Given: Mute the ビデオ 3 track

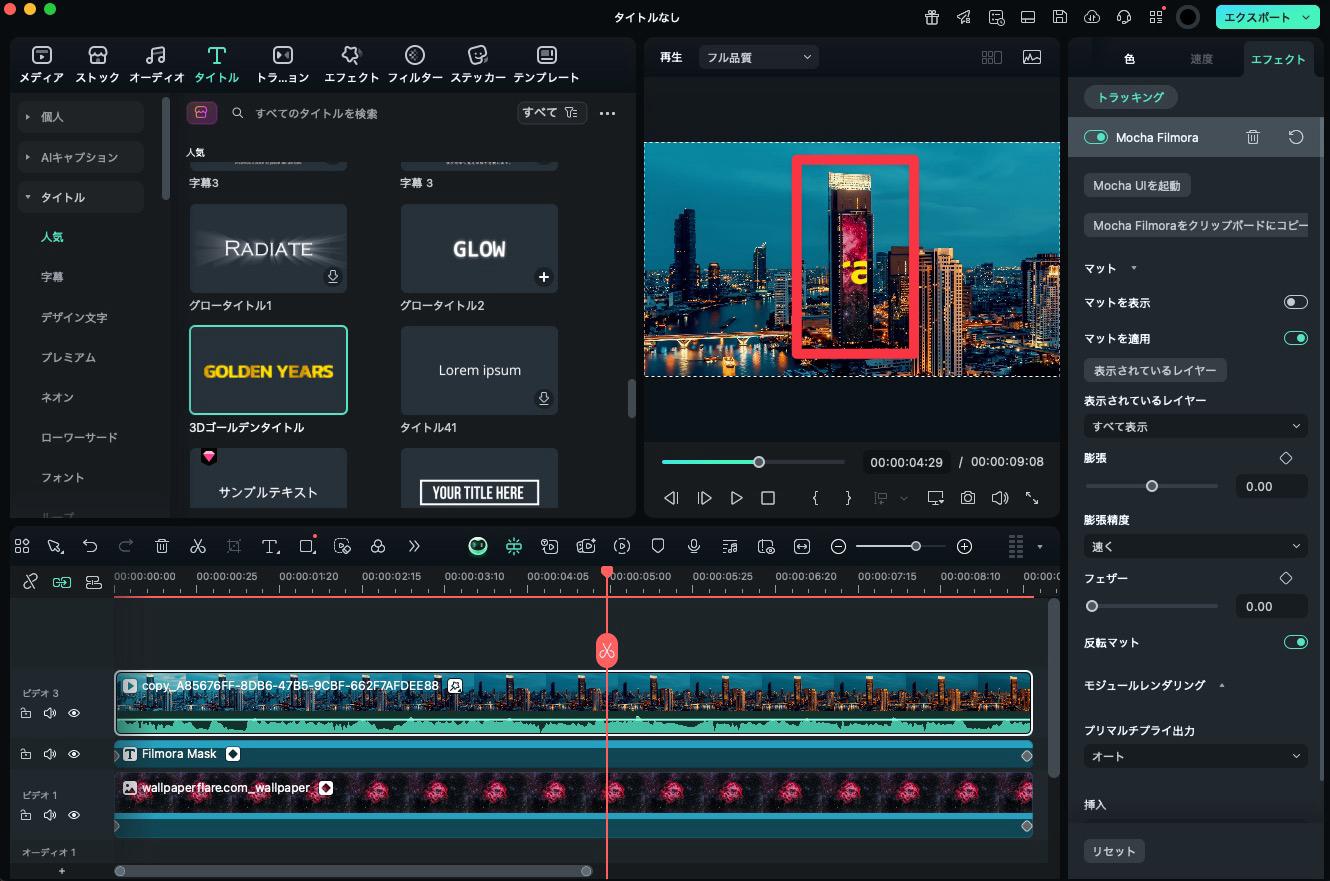Looking at the screenshot, I should [x=50, y=713].
